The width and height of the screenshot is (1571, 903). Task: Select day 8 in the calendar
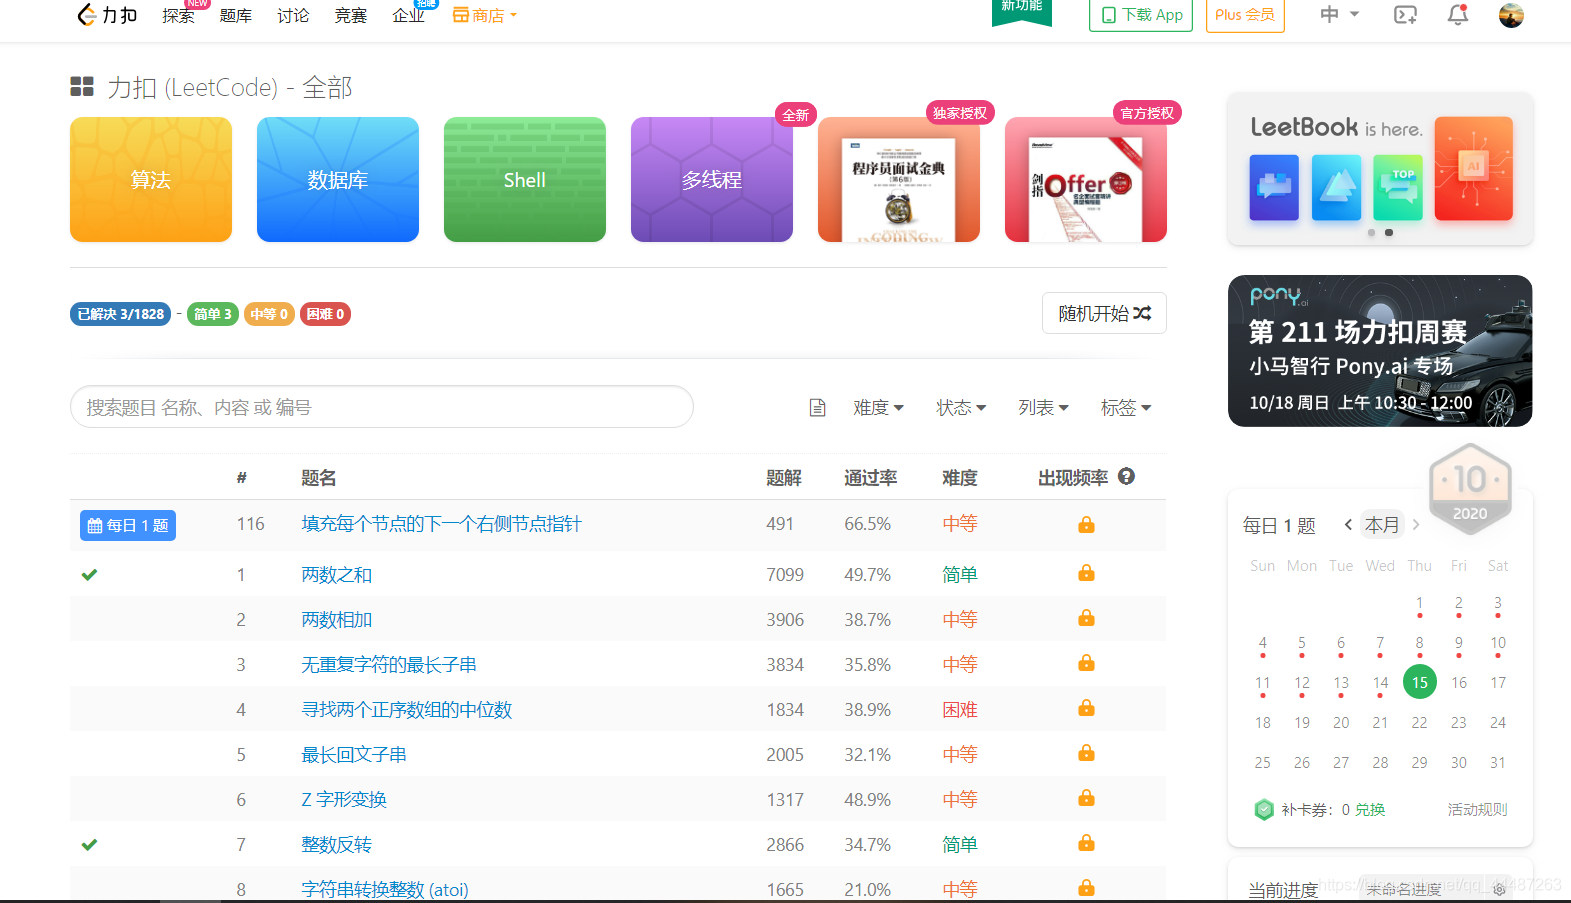coord(1419,644)
